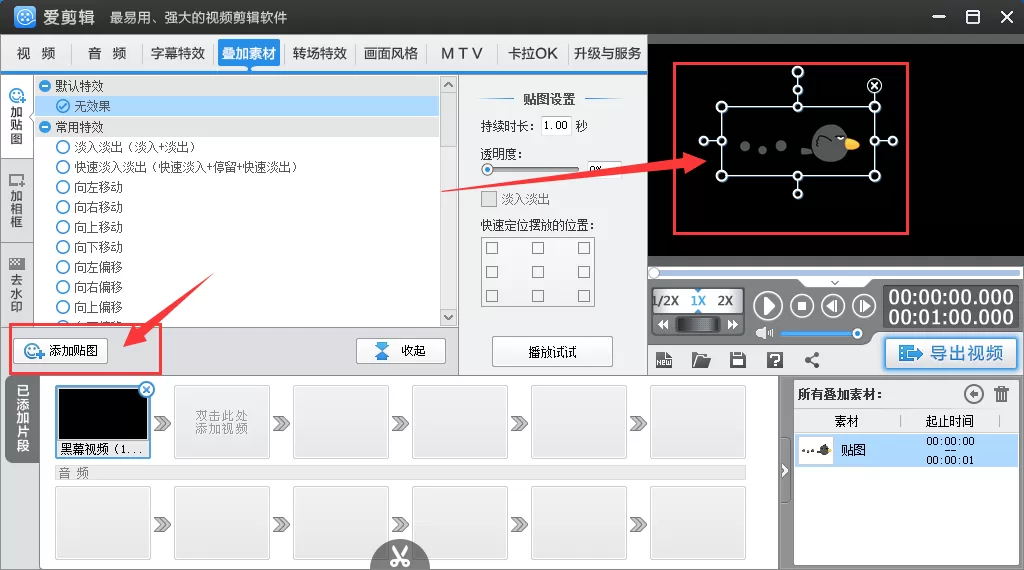Enable the 淡入淡出 checkbox
This screenshot has height=570, width=1024.
(x=488, y=199)
